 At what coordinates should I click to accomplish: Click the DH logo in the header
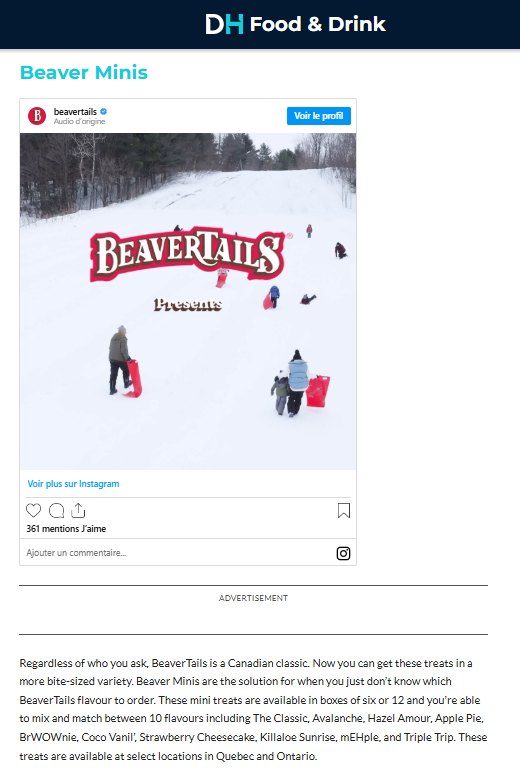[x=224, y=24]
